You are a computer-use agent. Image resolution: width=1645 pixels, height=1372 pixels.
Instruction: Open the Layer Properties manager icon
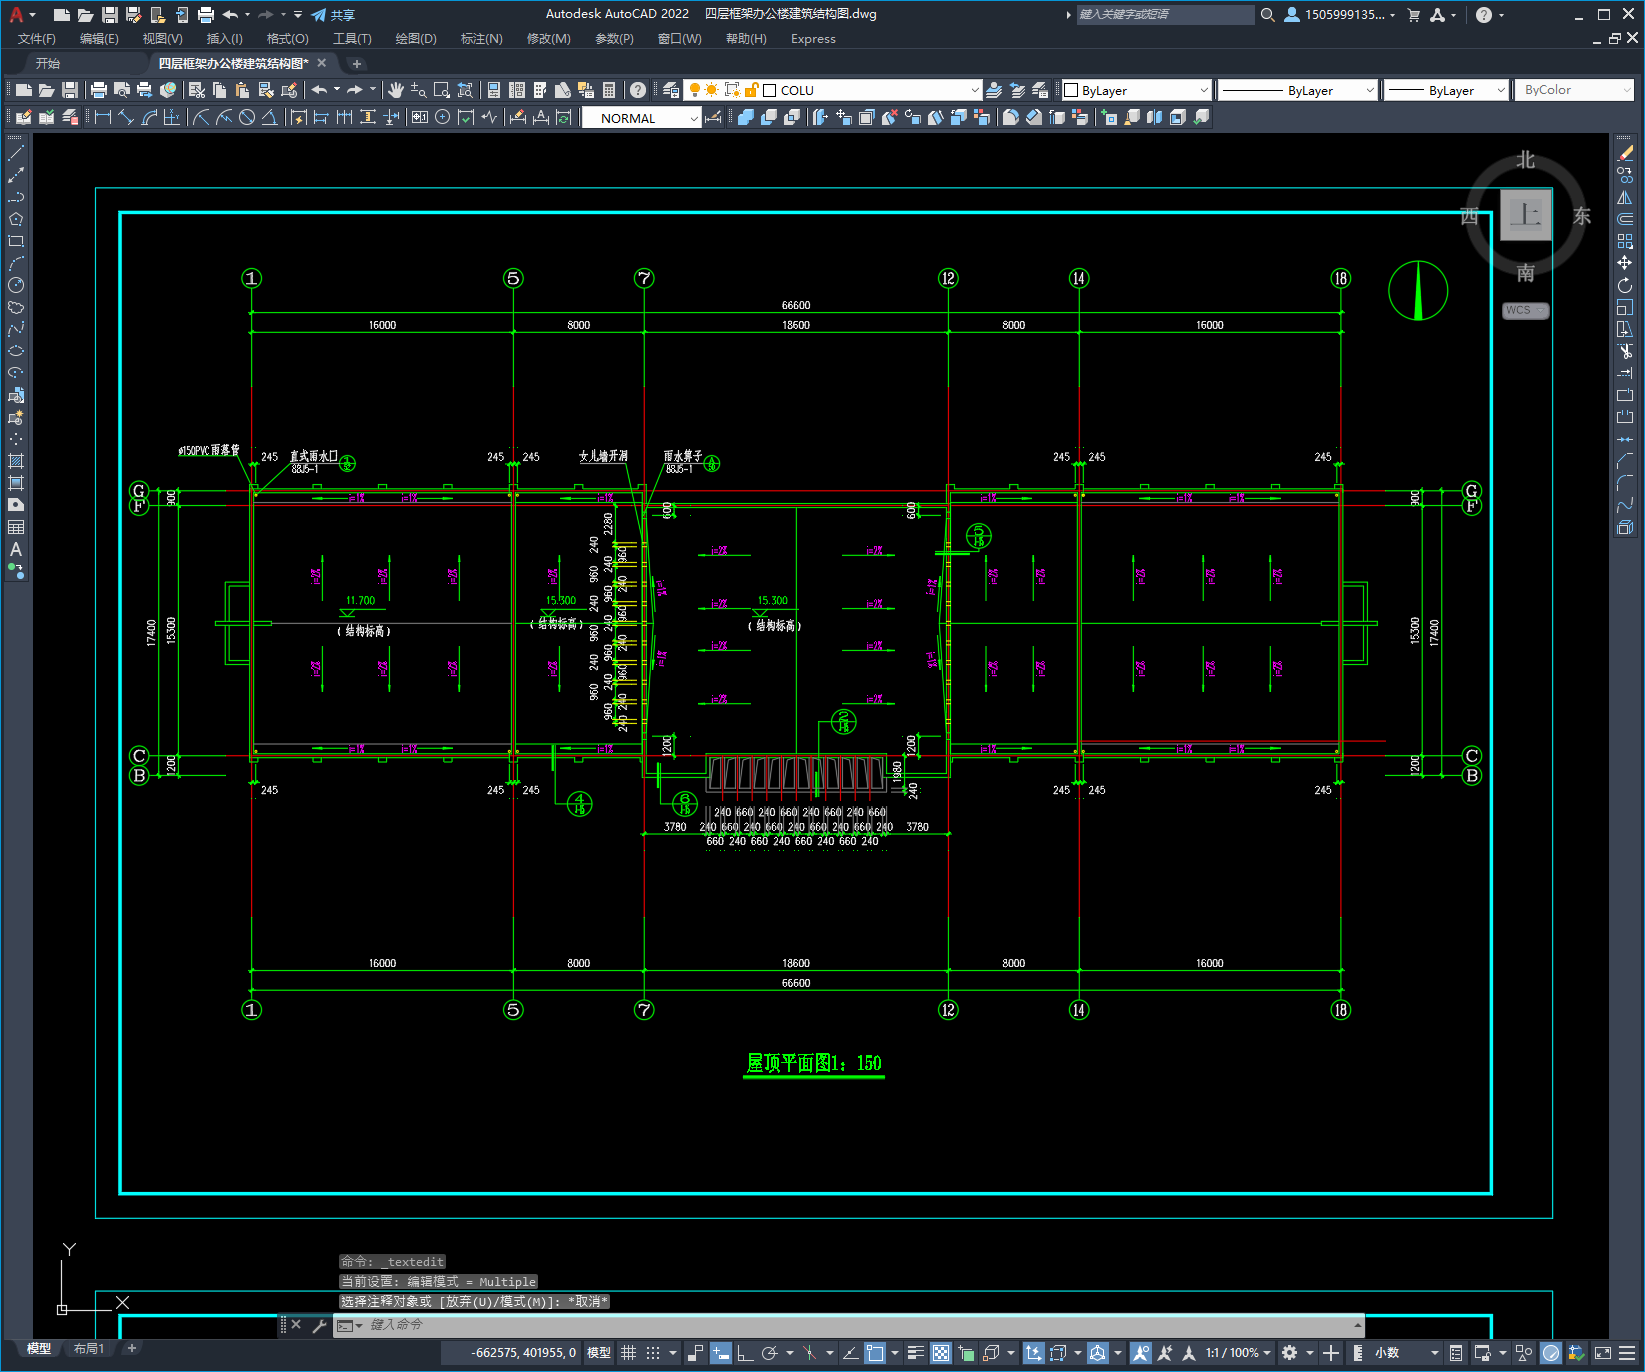671,90
